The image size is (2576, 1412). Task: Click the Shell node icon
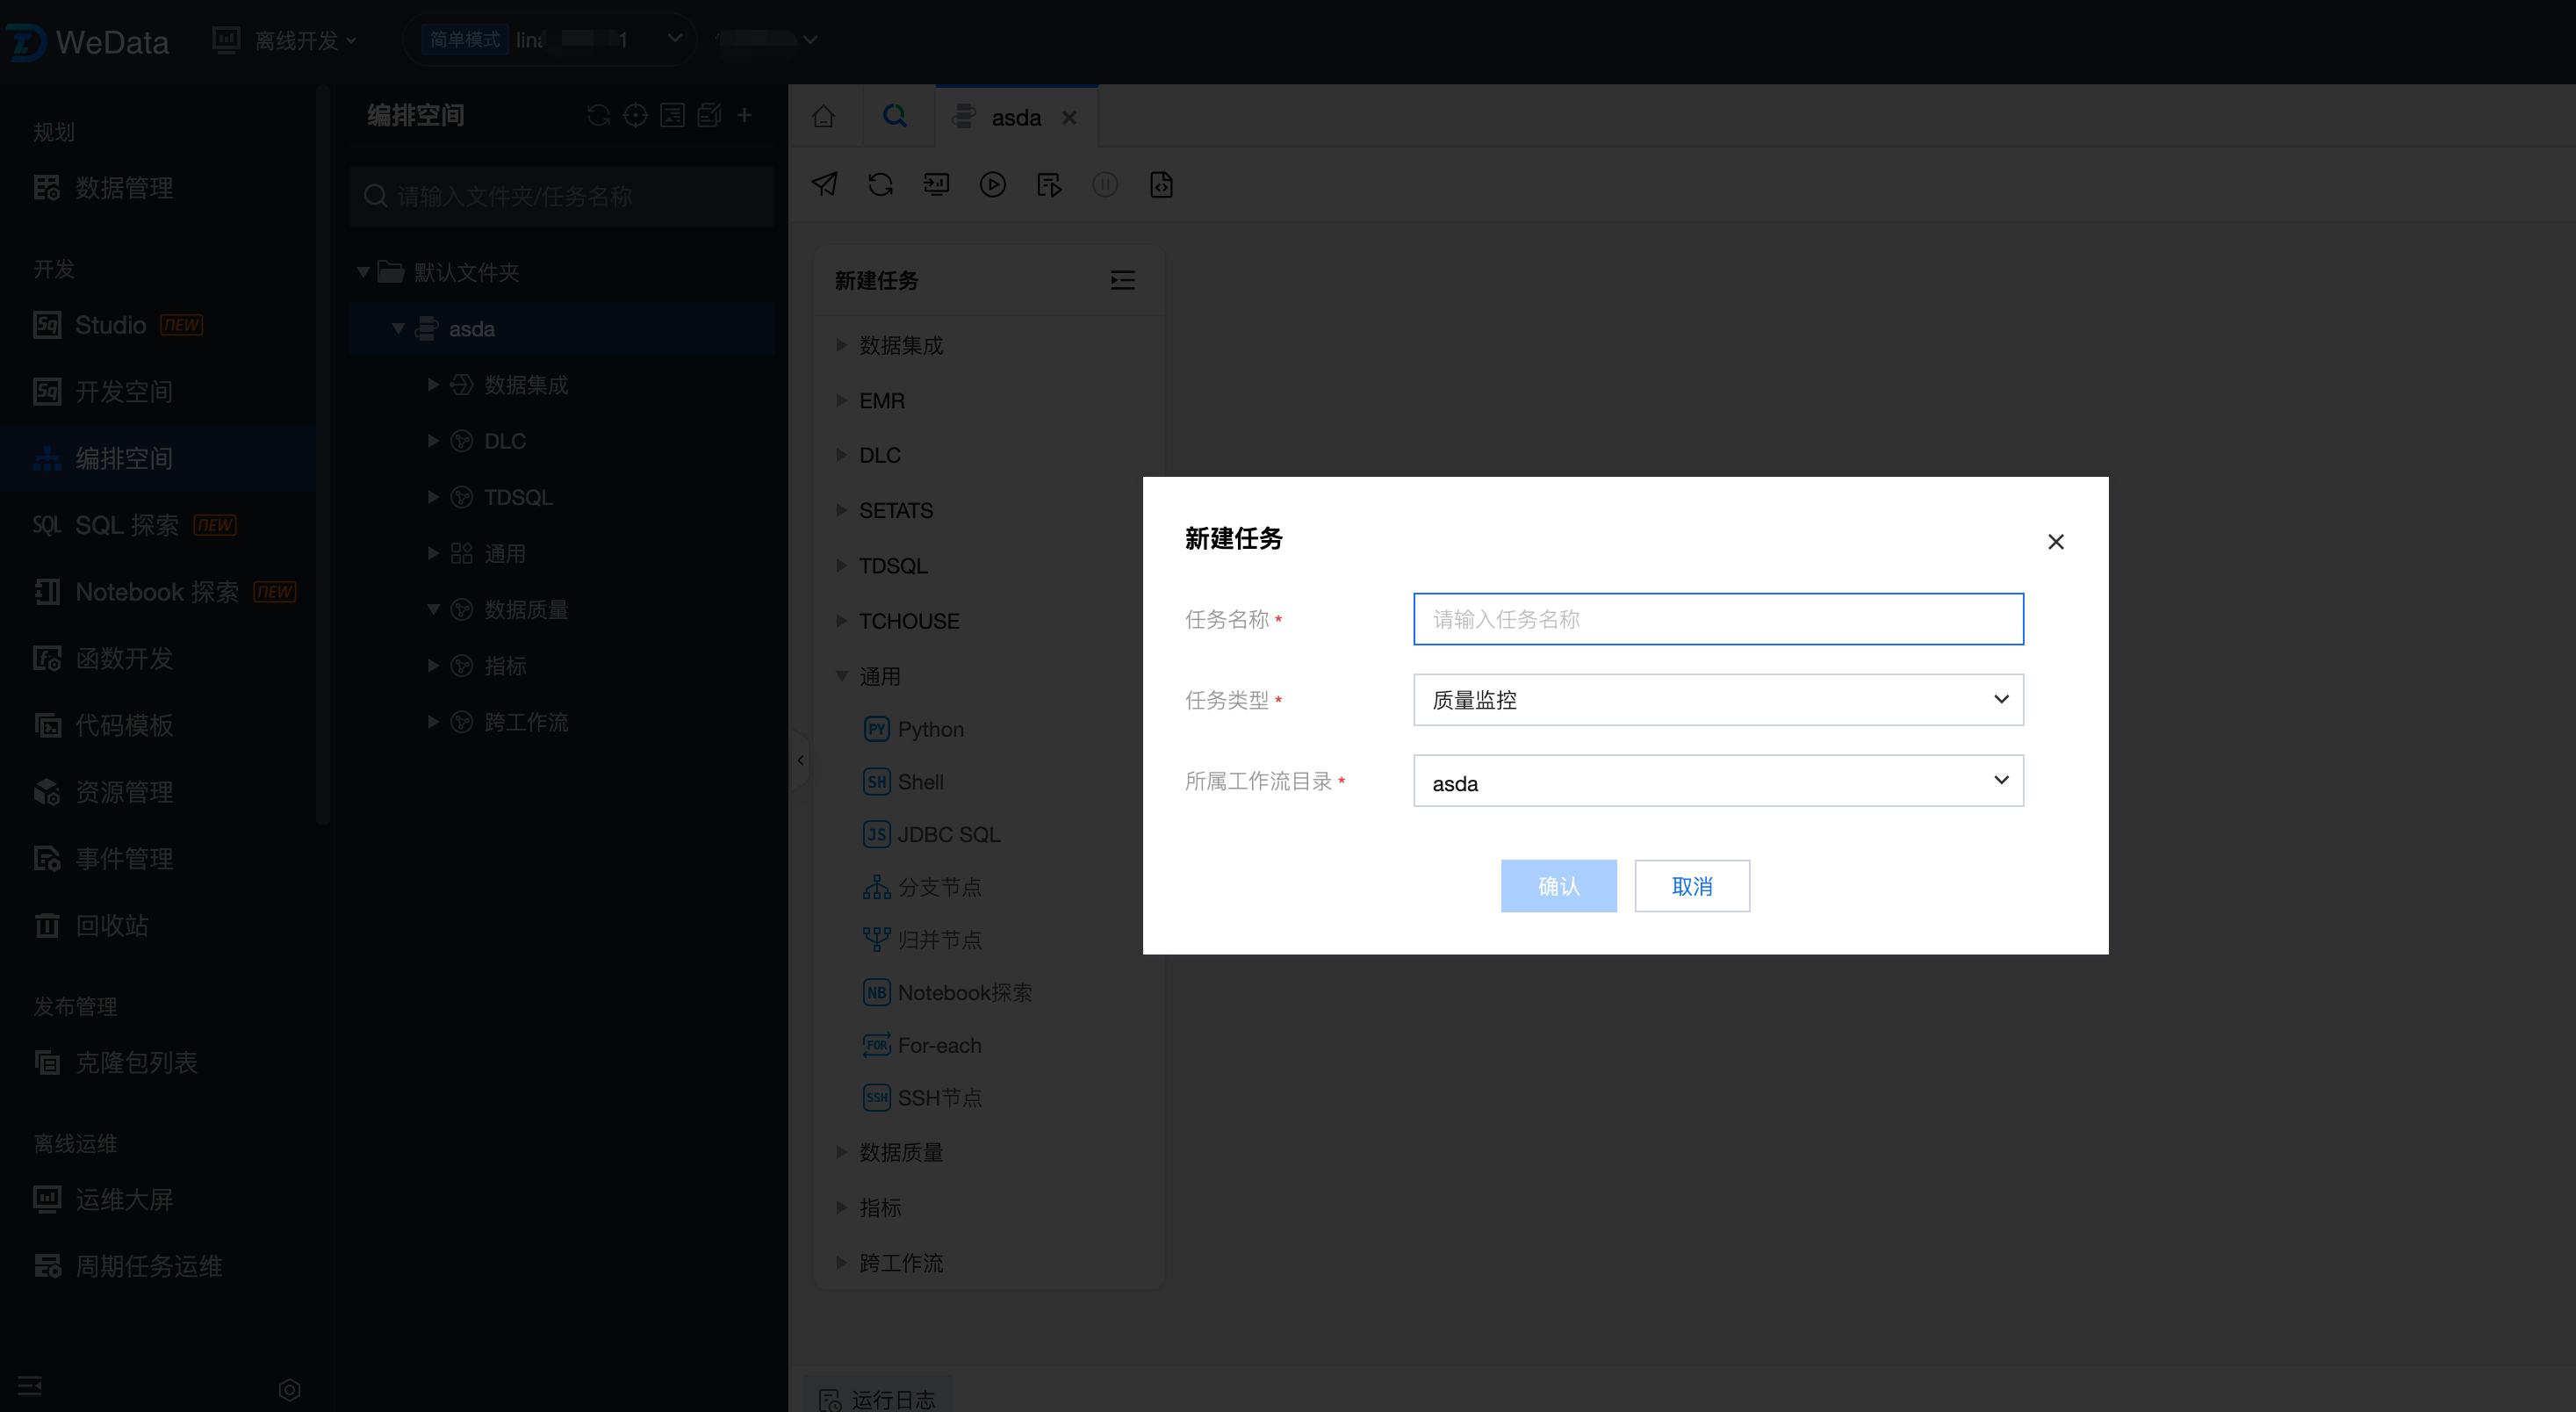click(x=876, y=782)
